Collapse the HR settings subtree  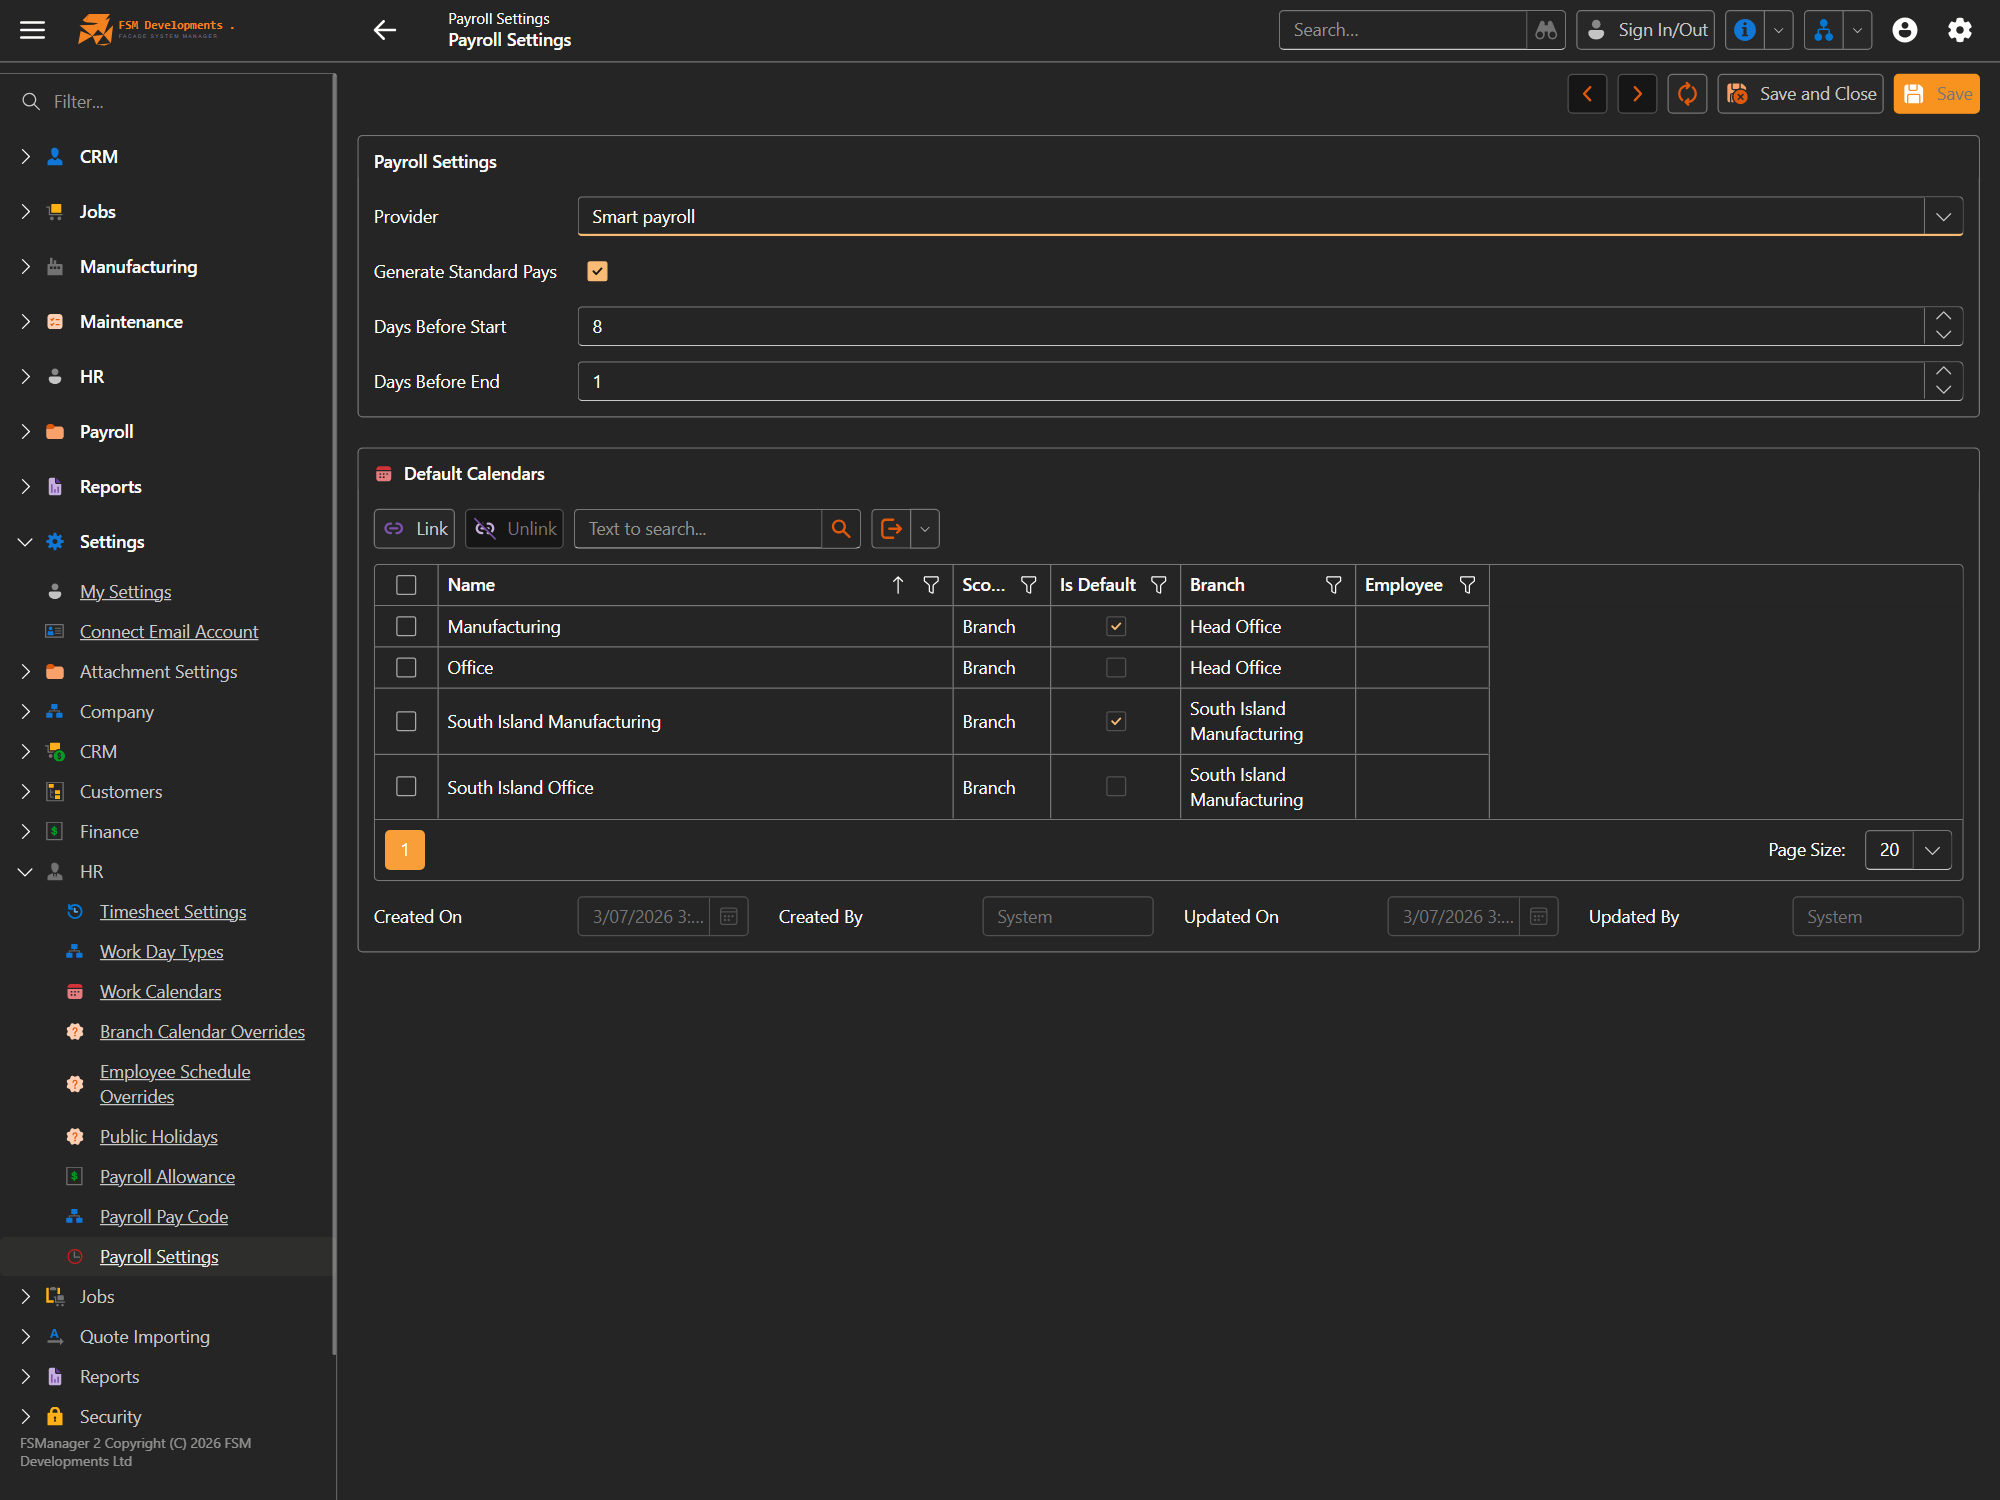point(25,872)
